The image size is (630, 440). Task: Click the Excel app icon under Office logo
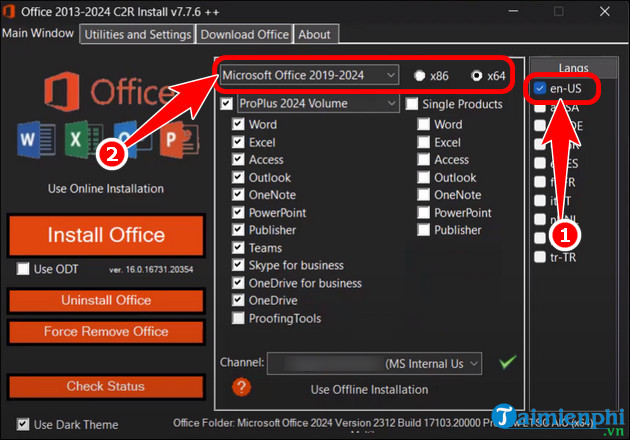click(83, 139)
